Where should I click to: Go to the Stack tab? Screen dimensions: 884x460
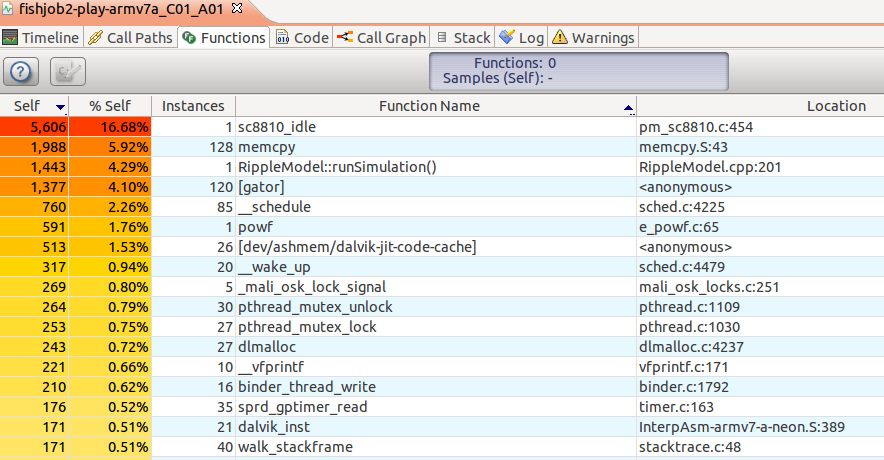click(463, 38)
